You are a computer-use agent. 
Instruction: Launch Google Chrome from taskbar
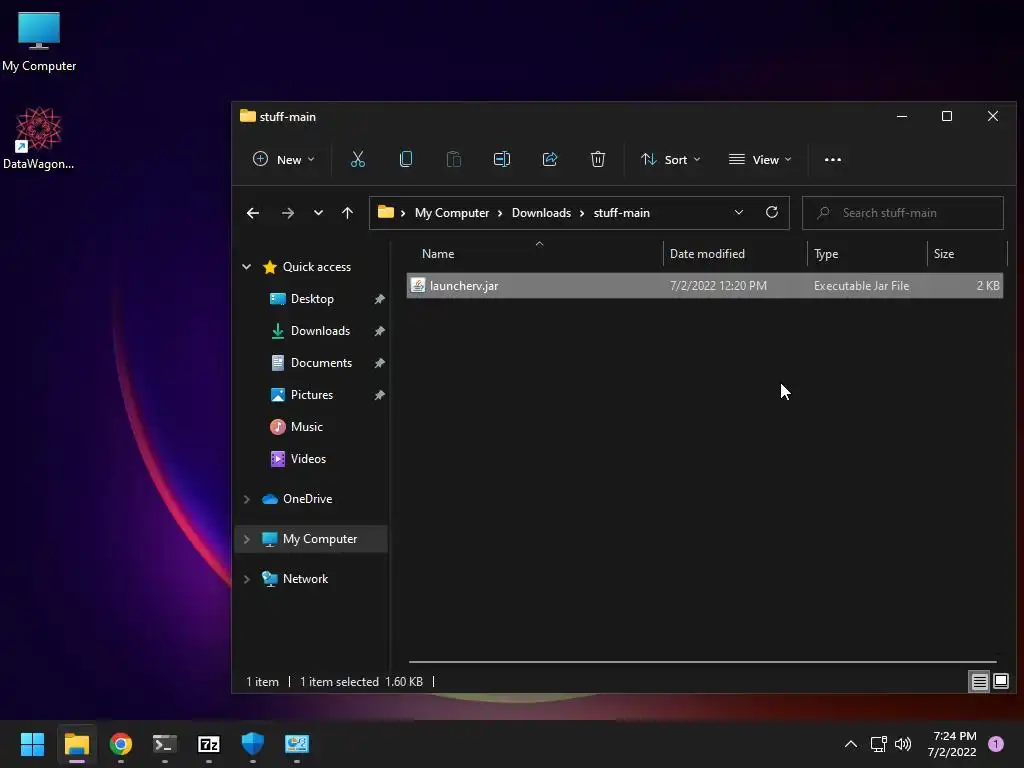click(121, 744)
